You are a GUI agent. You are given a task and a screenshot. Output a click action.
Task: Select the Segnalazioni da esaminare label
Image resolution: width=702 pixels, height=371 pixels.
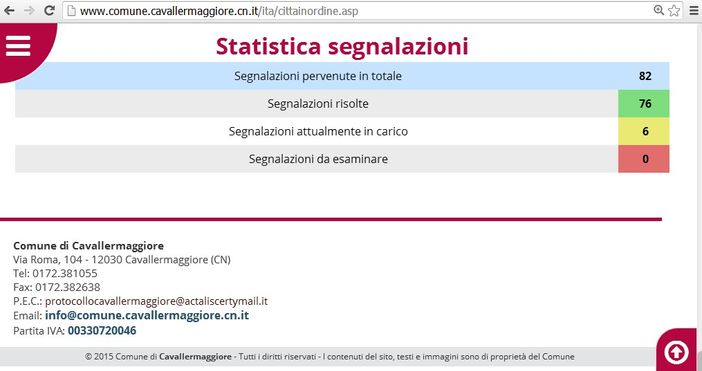(x=318, y=159)
